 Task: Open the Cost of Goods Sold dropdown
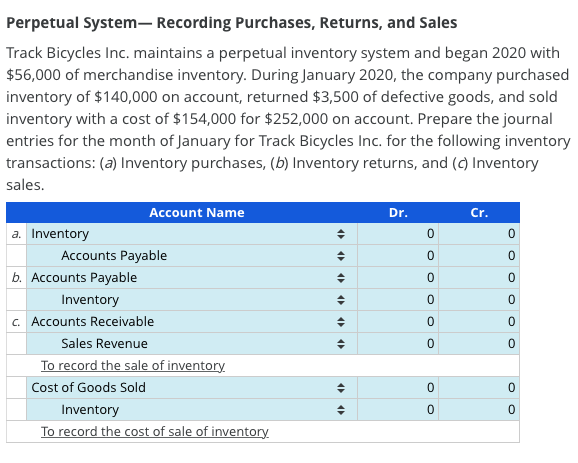point(192,387)
